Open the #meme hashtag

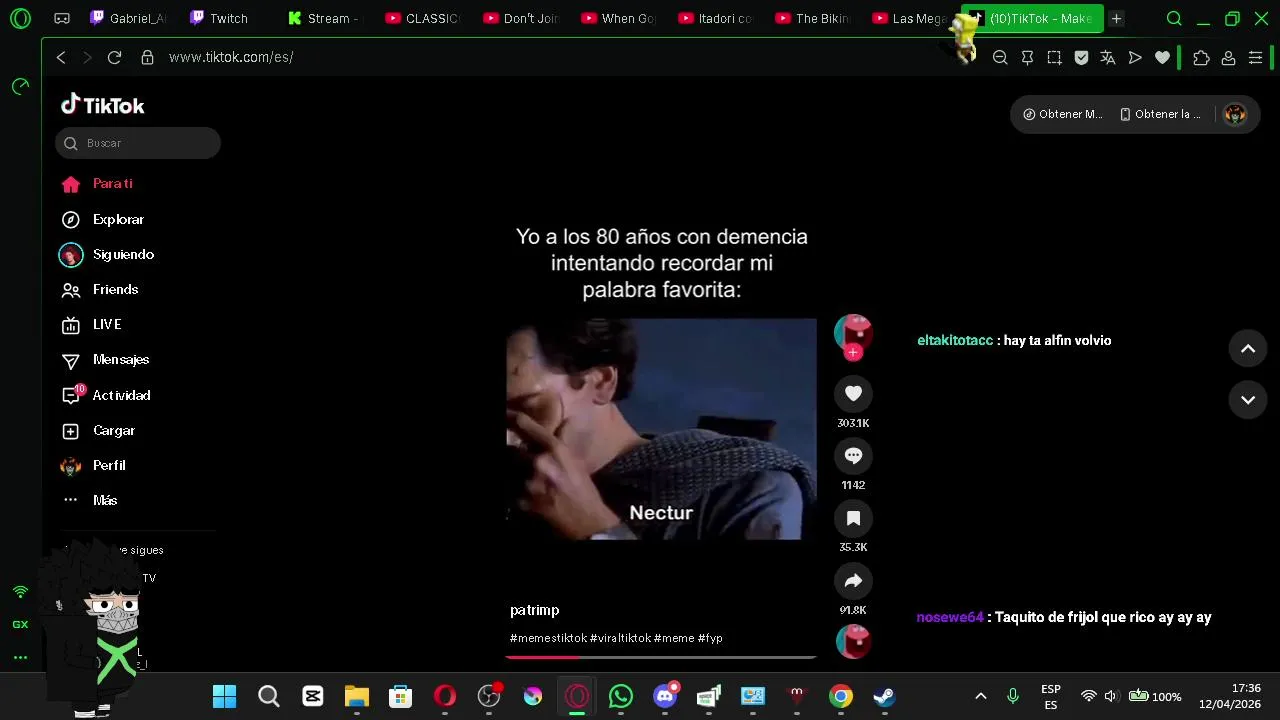(674, 638)
